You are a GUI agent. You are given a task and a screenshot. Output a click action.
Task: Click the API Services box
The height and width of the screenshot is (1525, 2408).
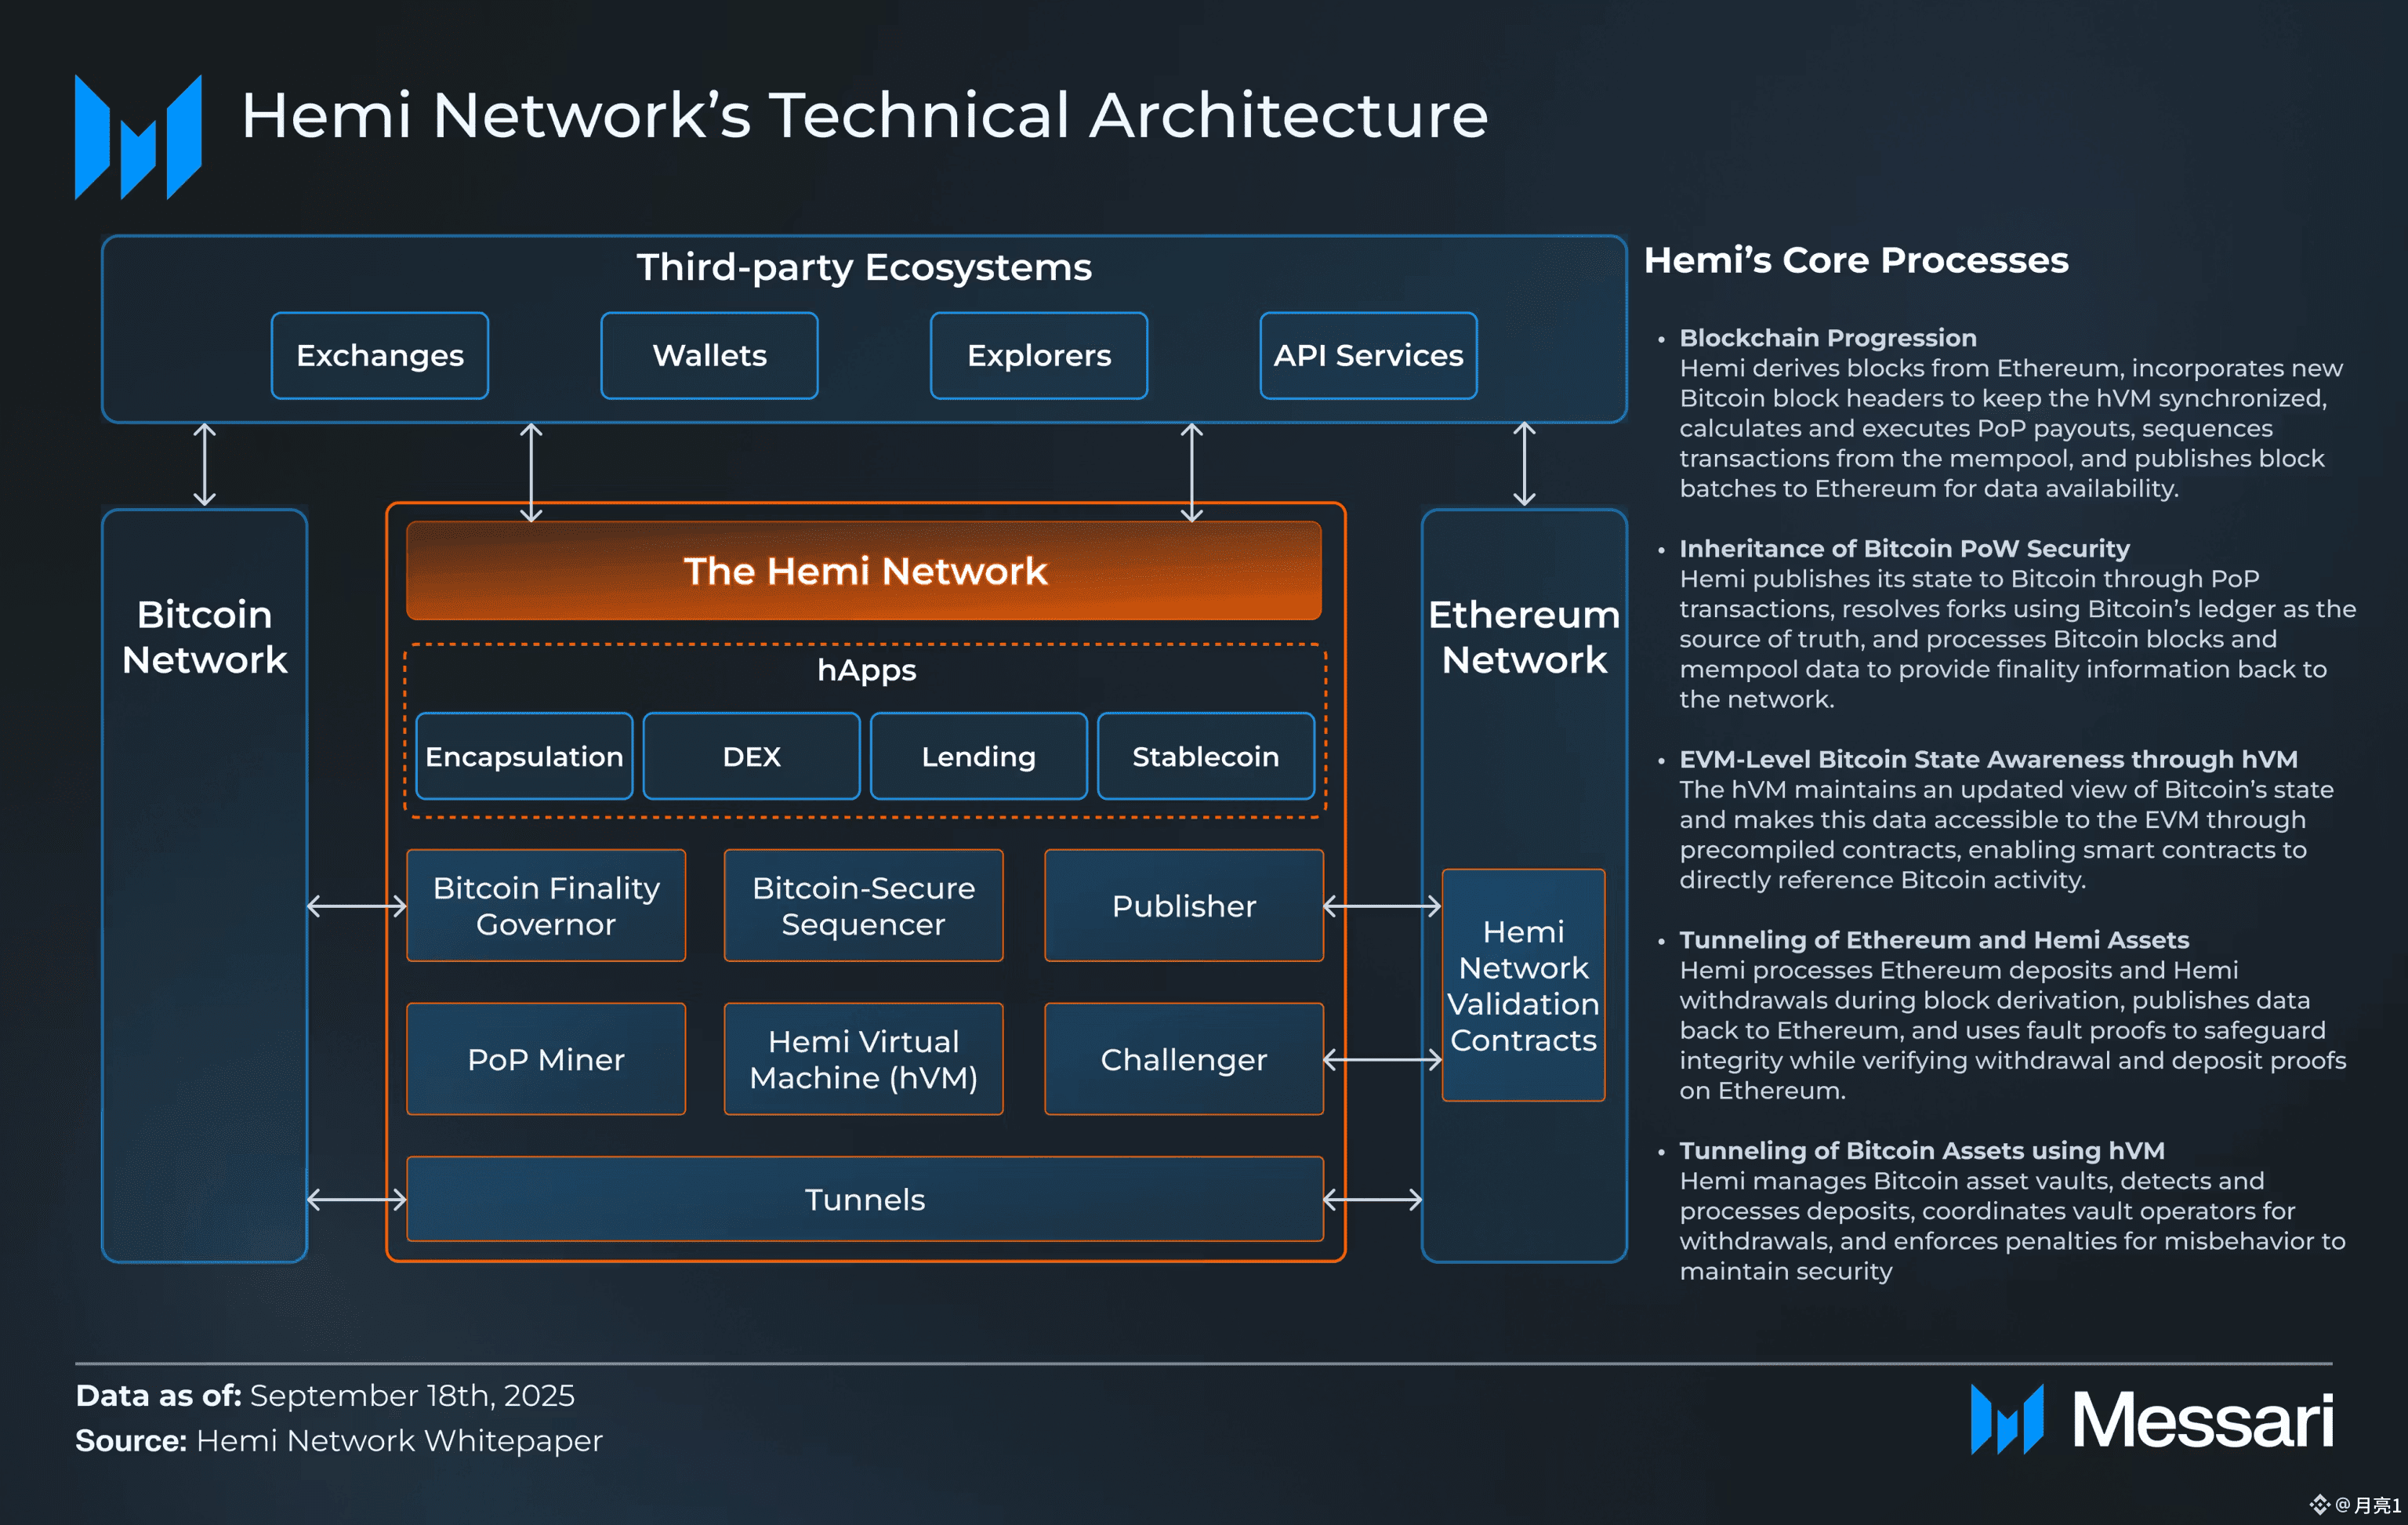[1368, 356]
